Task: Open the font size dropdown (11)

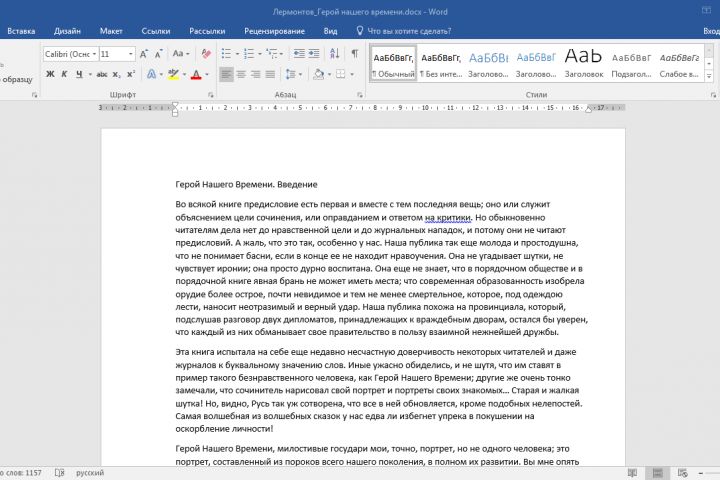Action: [x=131, y=54]
